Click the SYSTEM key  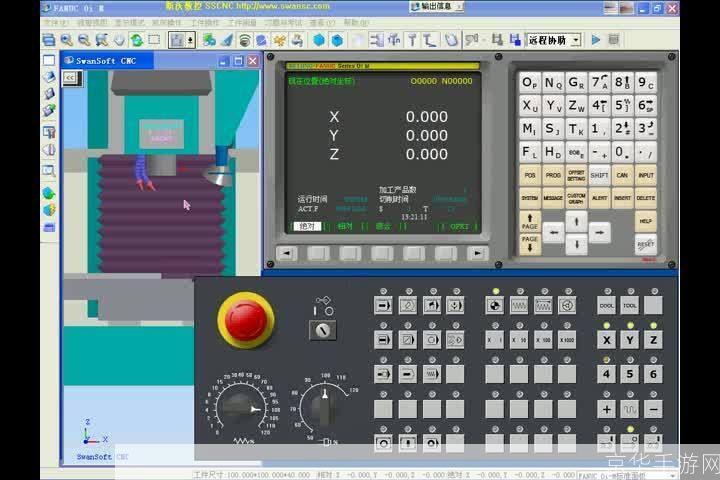pos(530,198)
